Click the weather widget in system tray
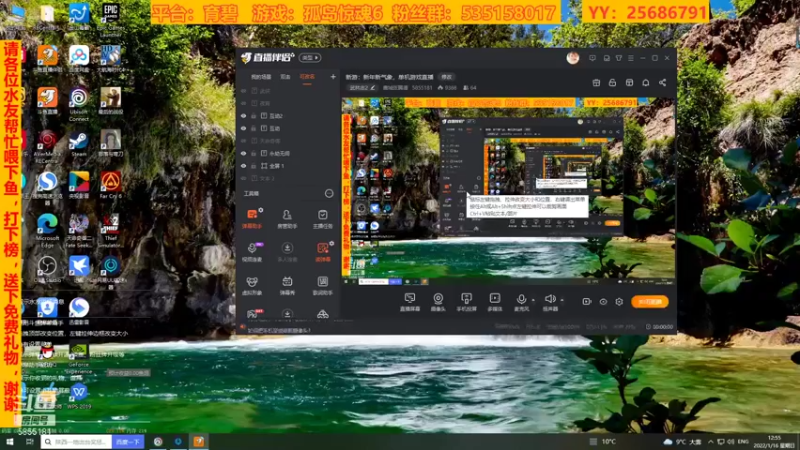Viewport: 800px width, 450px height. tap(682, 441)
